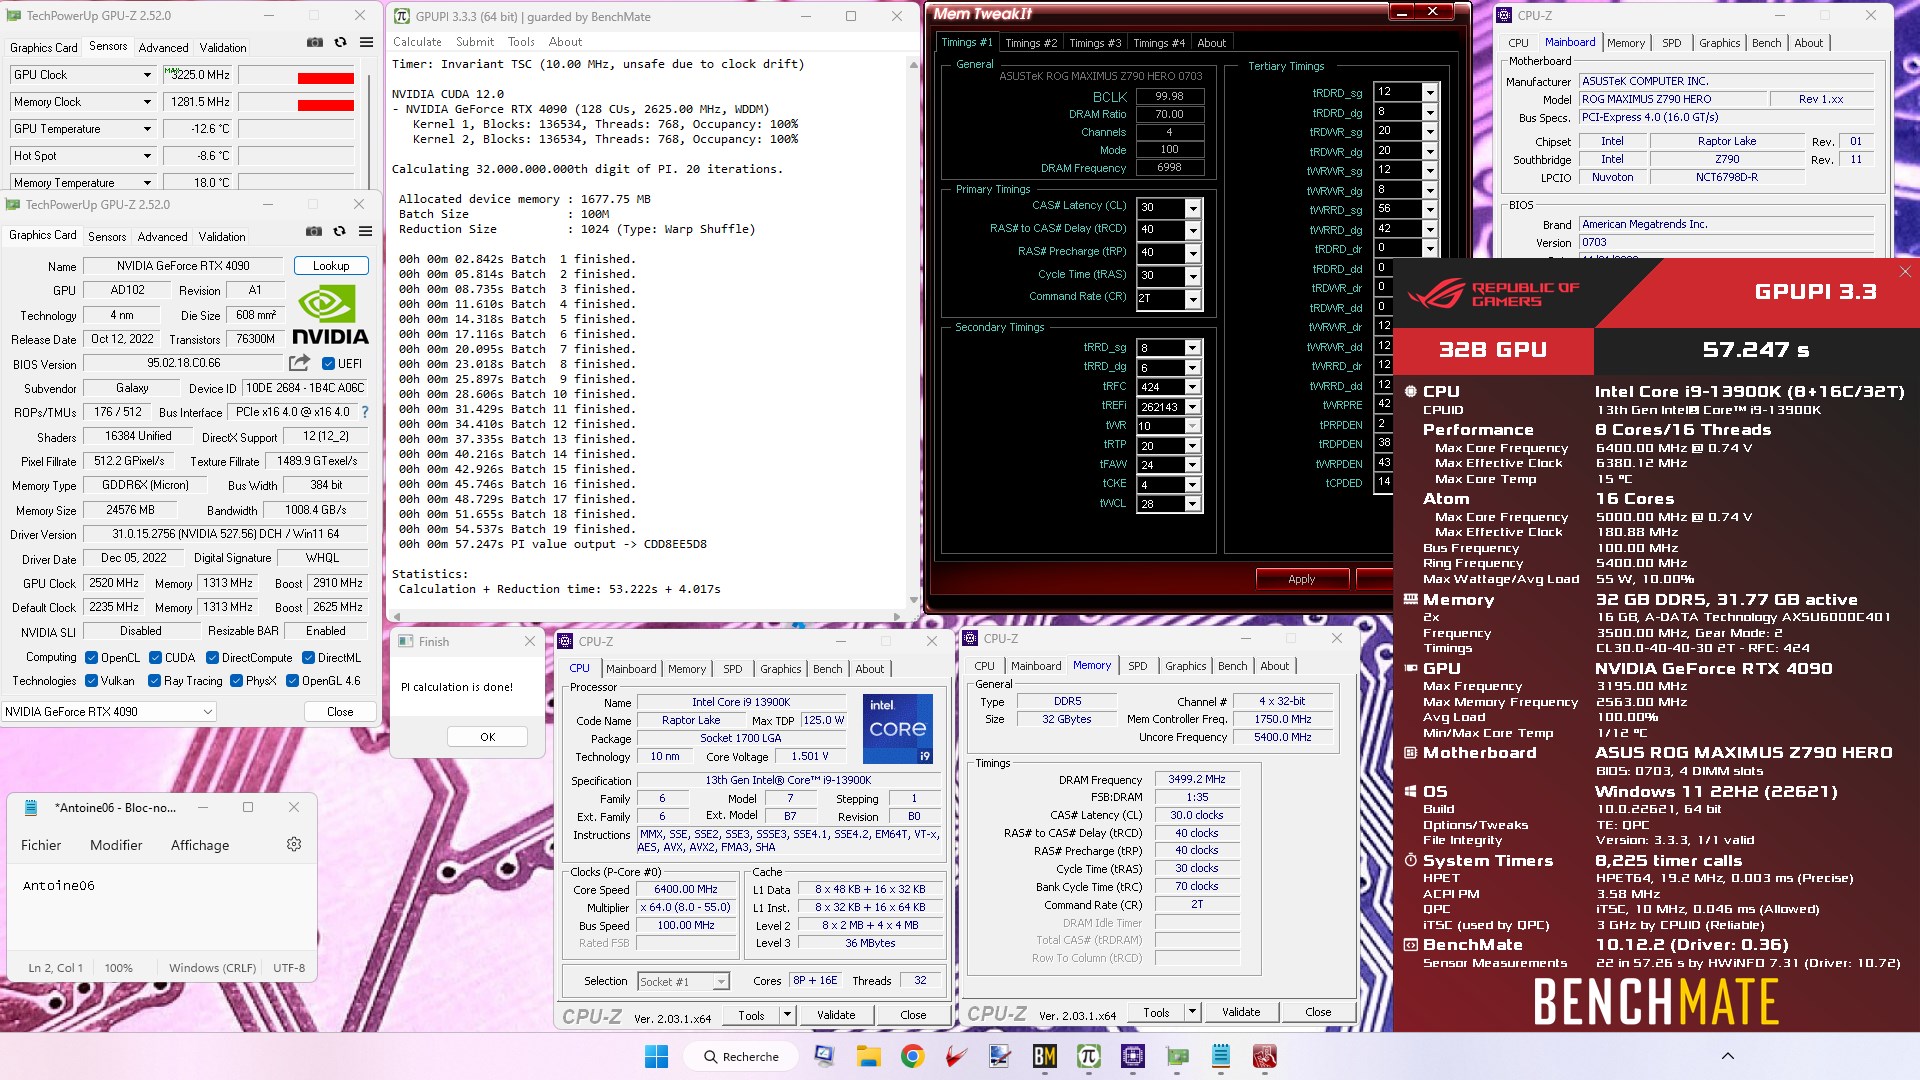The image size is (1920, 1080).
Task: Open hamburger menu in GPU-Z Sensors window
Action: click(x=366, y=42)
